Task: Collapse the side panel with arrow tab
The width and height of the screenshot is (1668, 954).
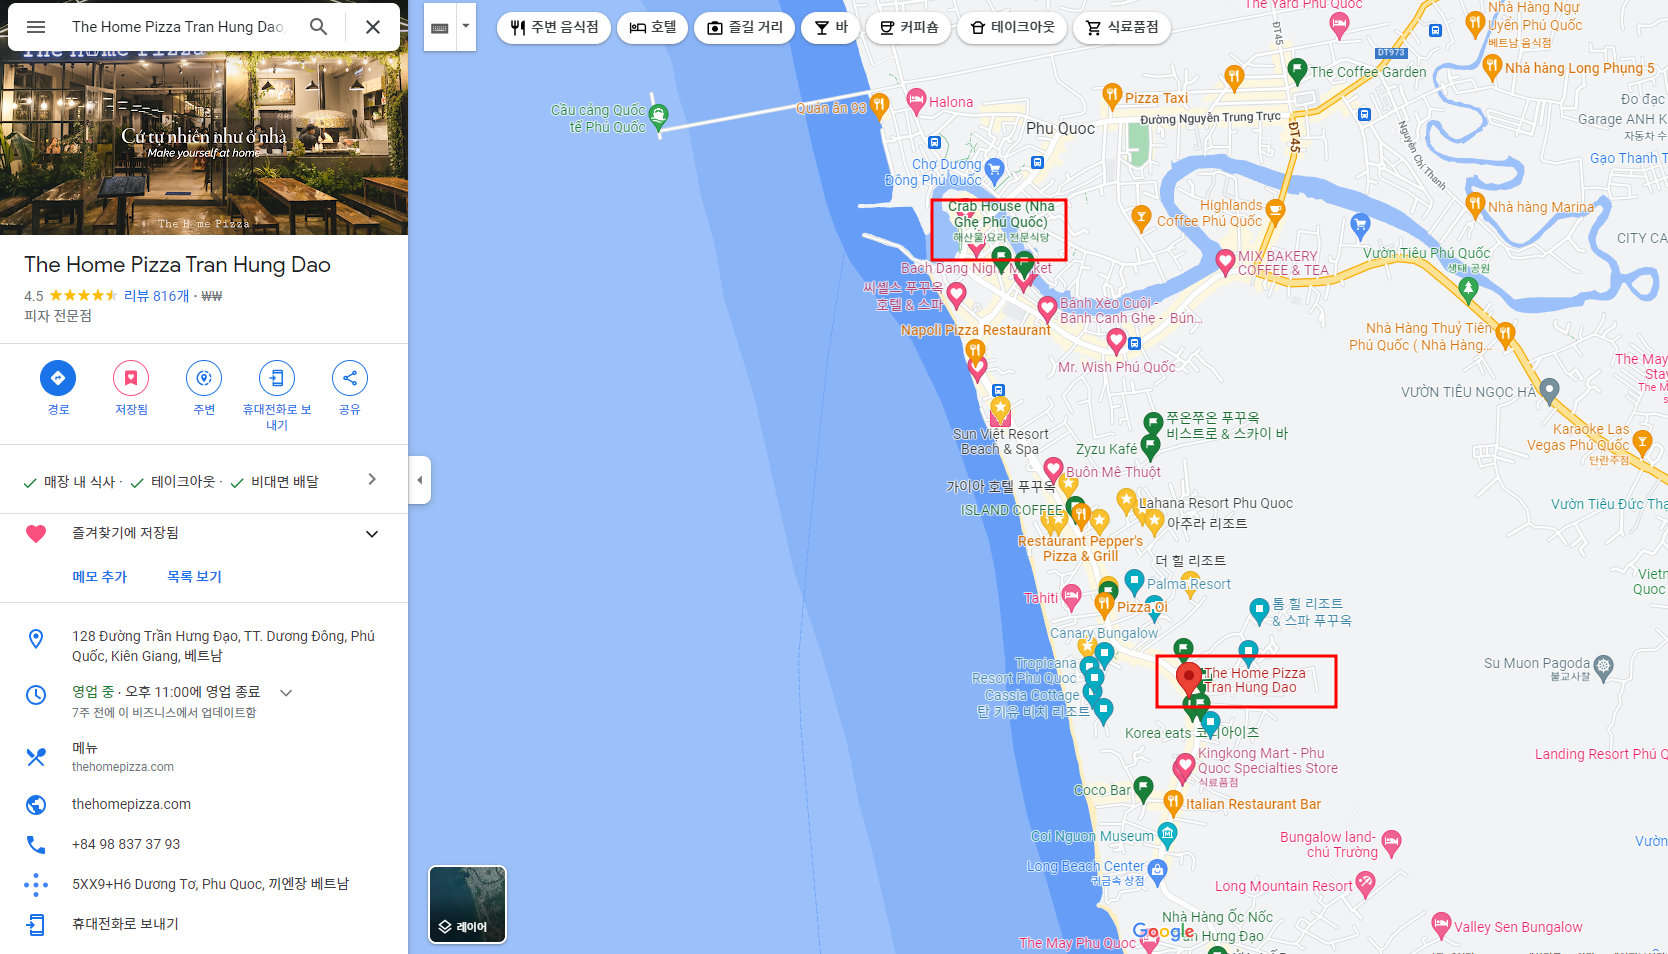Action: point(420,480)
